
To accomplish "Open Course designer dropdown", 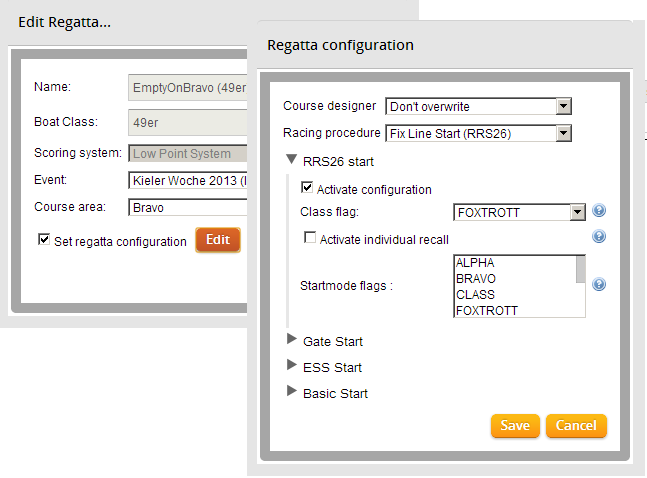I will tap(563, 107).
